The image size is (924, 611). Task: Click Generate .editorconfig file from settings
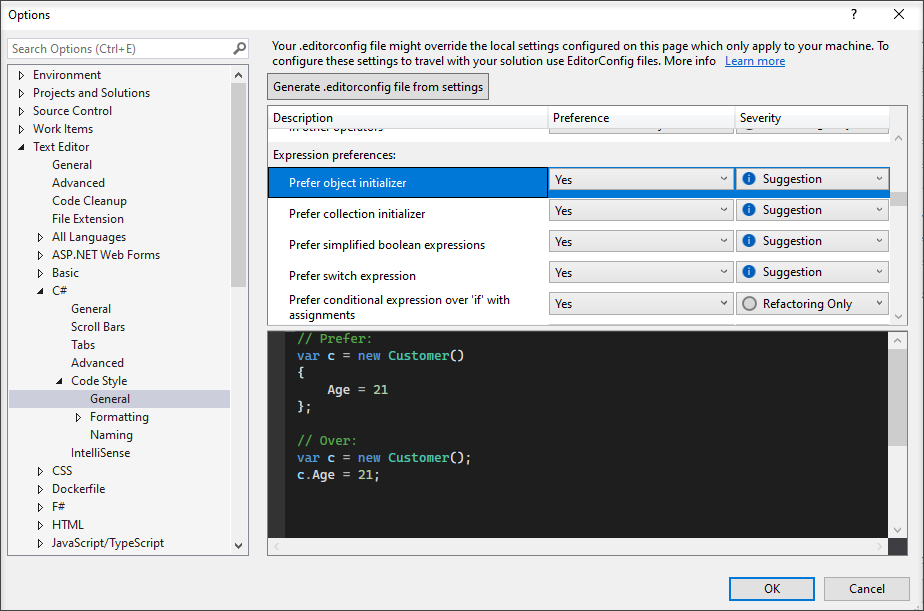pos(378,86)
